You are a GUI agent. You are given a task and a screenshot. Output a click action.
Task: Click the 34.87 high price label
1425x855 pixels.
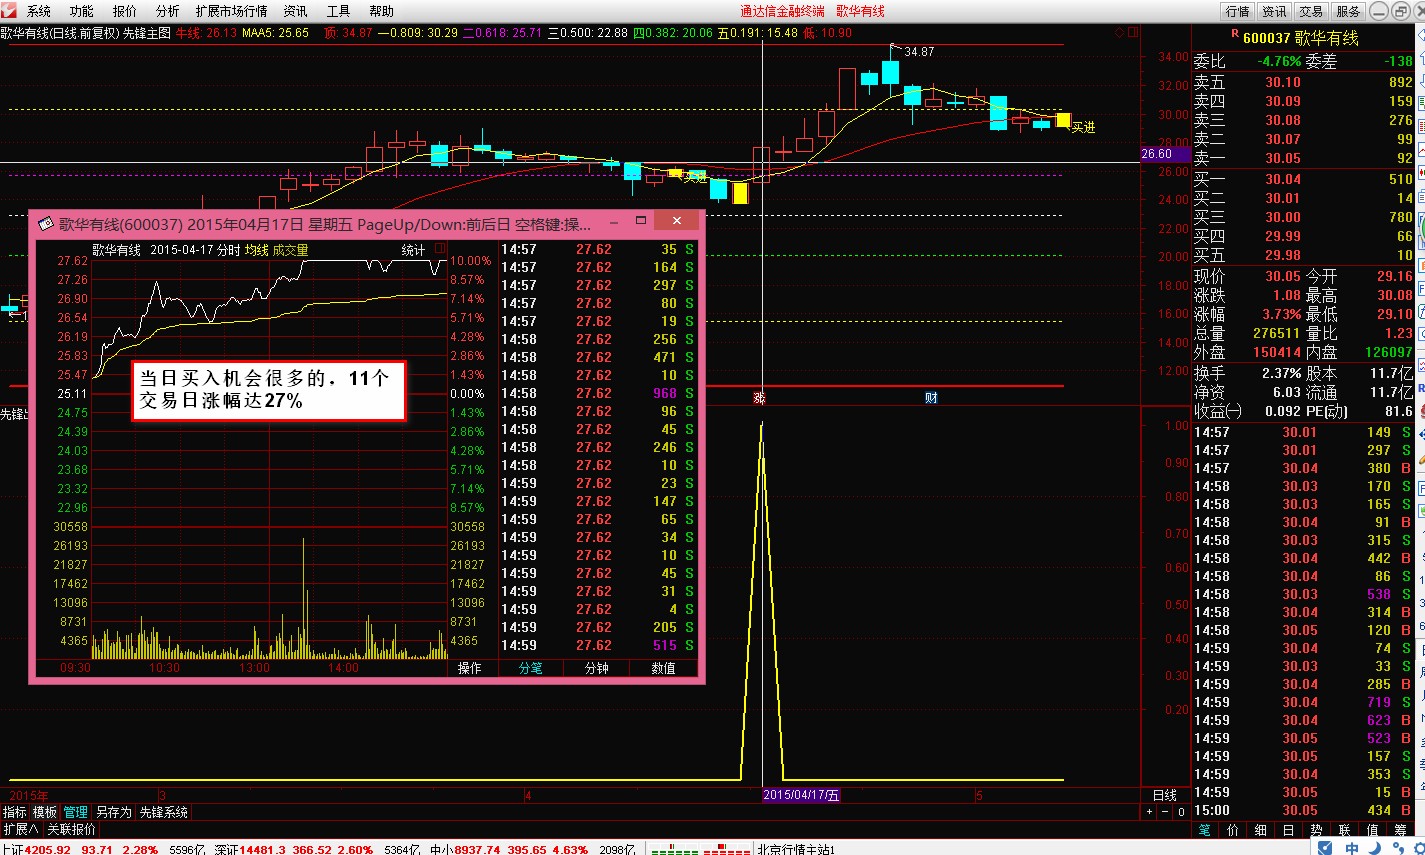coord(919,51)
